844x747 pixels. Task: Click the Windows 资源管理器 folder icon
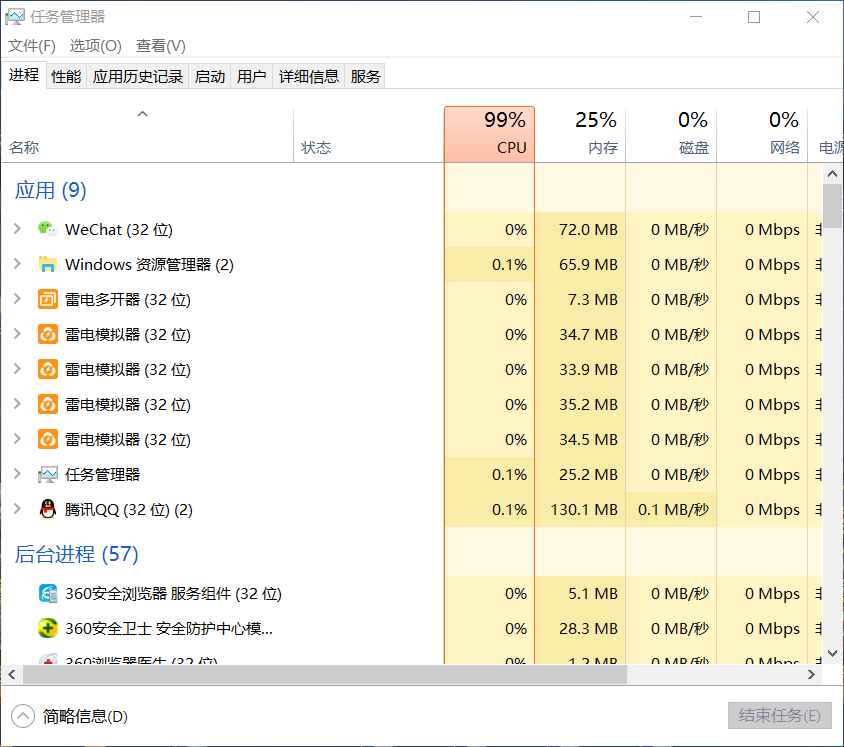click(x=47, y=264)
